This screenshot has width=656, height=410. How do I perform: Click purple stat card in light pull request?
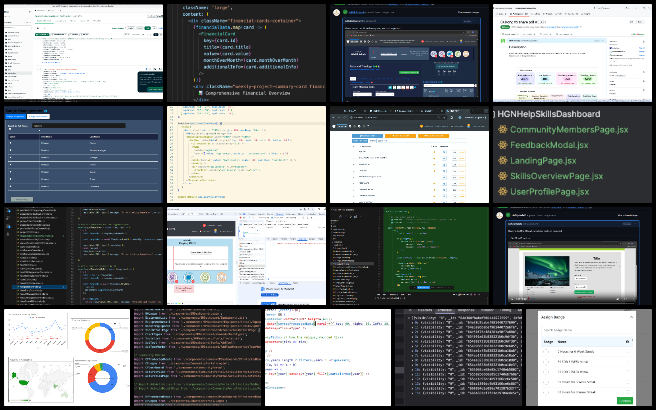[525, 78]
